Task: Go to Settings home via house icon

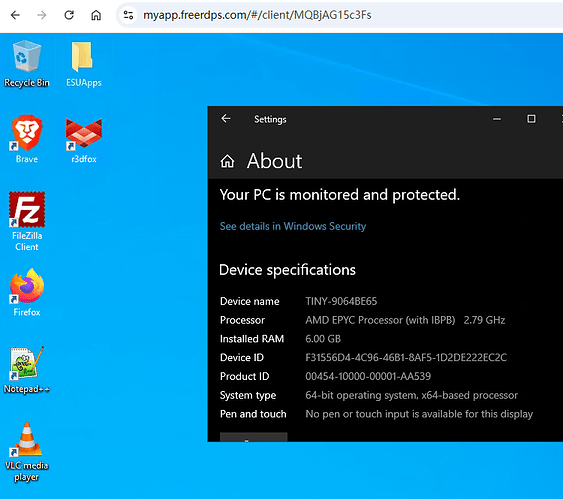Action: [227, 161]
